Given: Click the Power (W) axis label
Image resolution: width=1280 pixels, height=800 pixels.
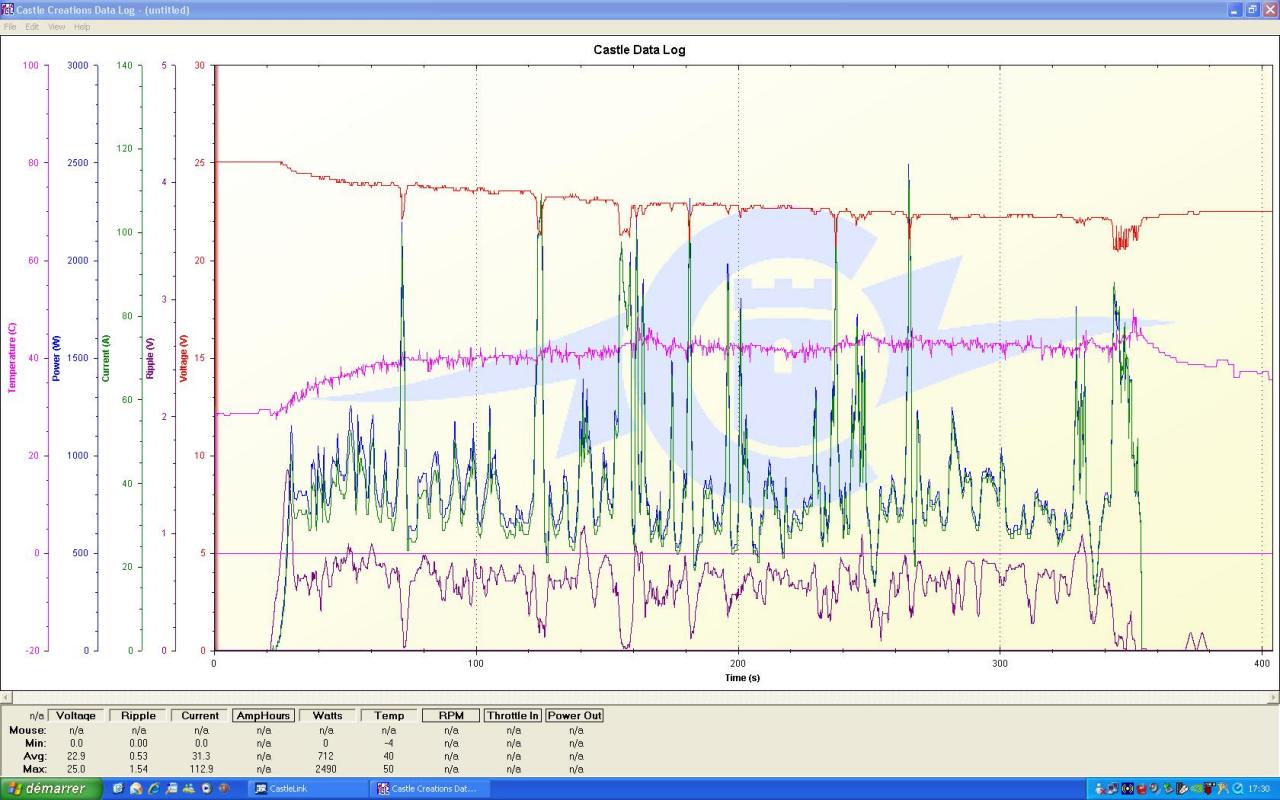Looking at the screenshot, I should 57,358.
